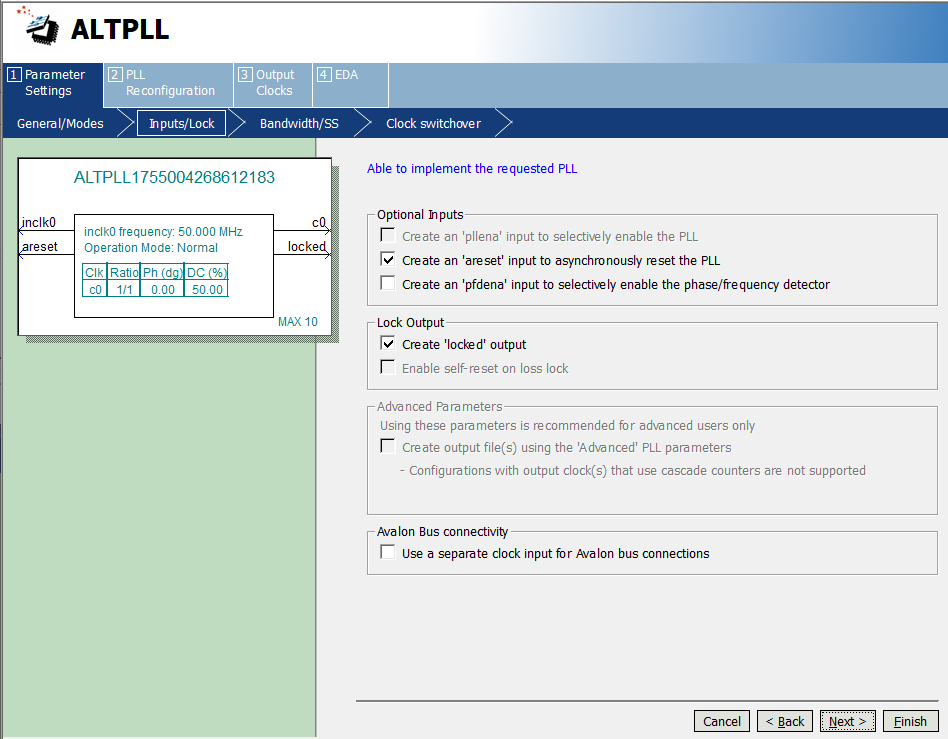This screenshot has width=948, height=739.
Task: Click the 'Ratio' column header cell
Action: 124,273
